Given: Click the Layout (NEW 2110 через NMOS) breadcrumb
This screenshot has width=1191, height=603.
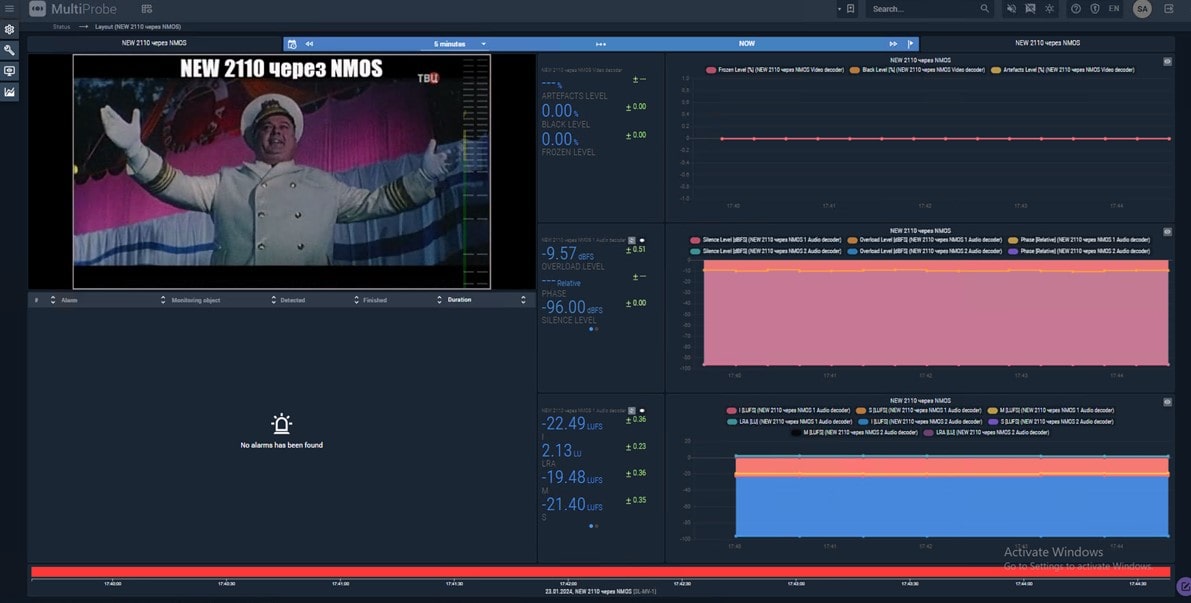Looking at the screenshot, I should 137,27.
